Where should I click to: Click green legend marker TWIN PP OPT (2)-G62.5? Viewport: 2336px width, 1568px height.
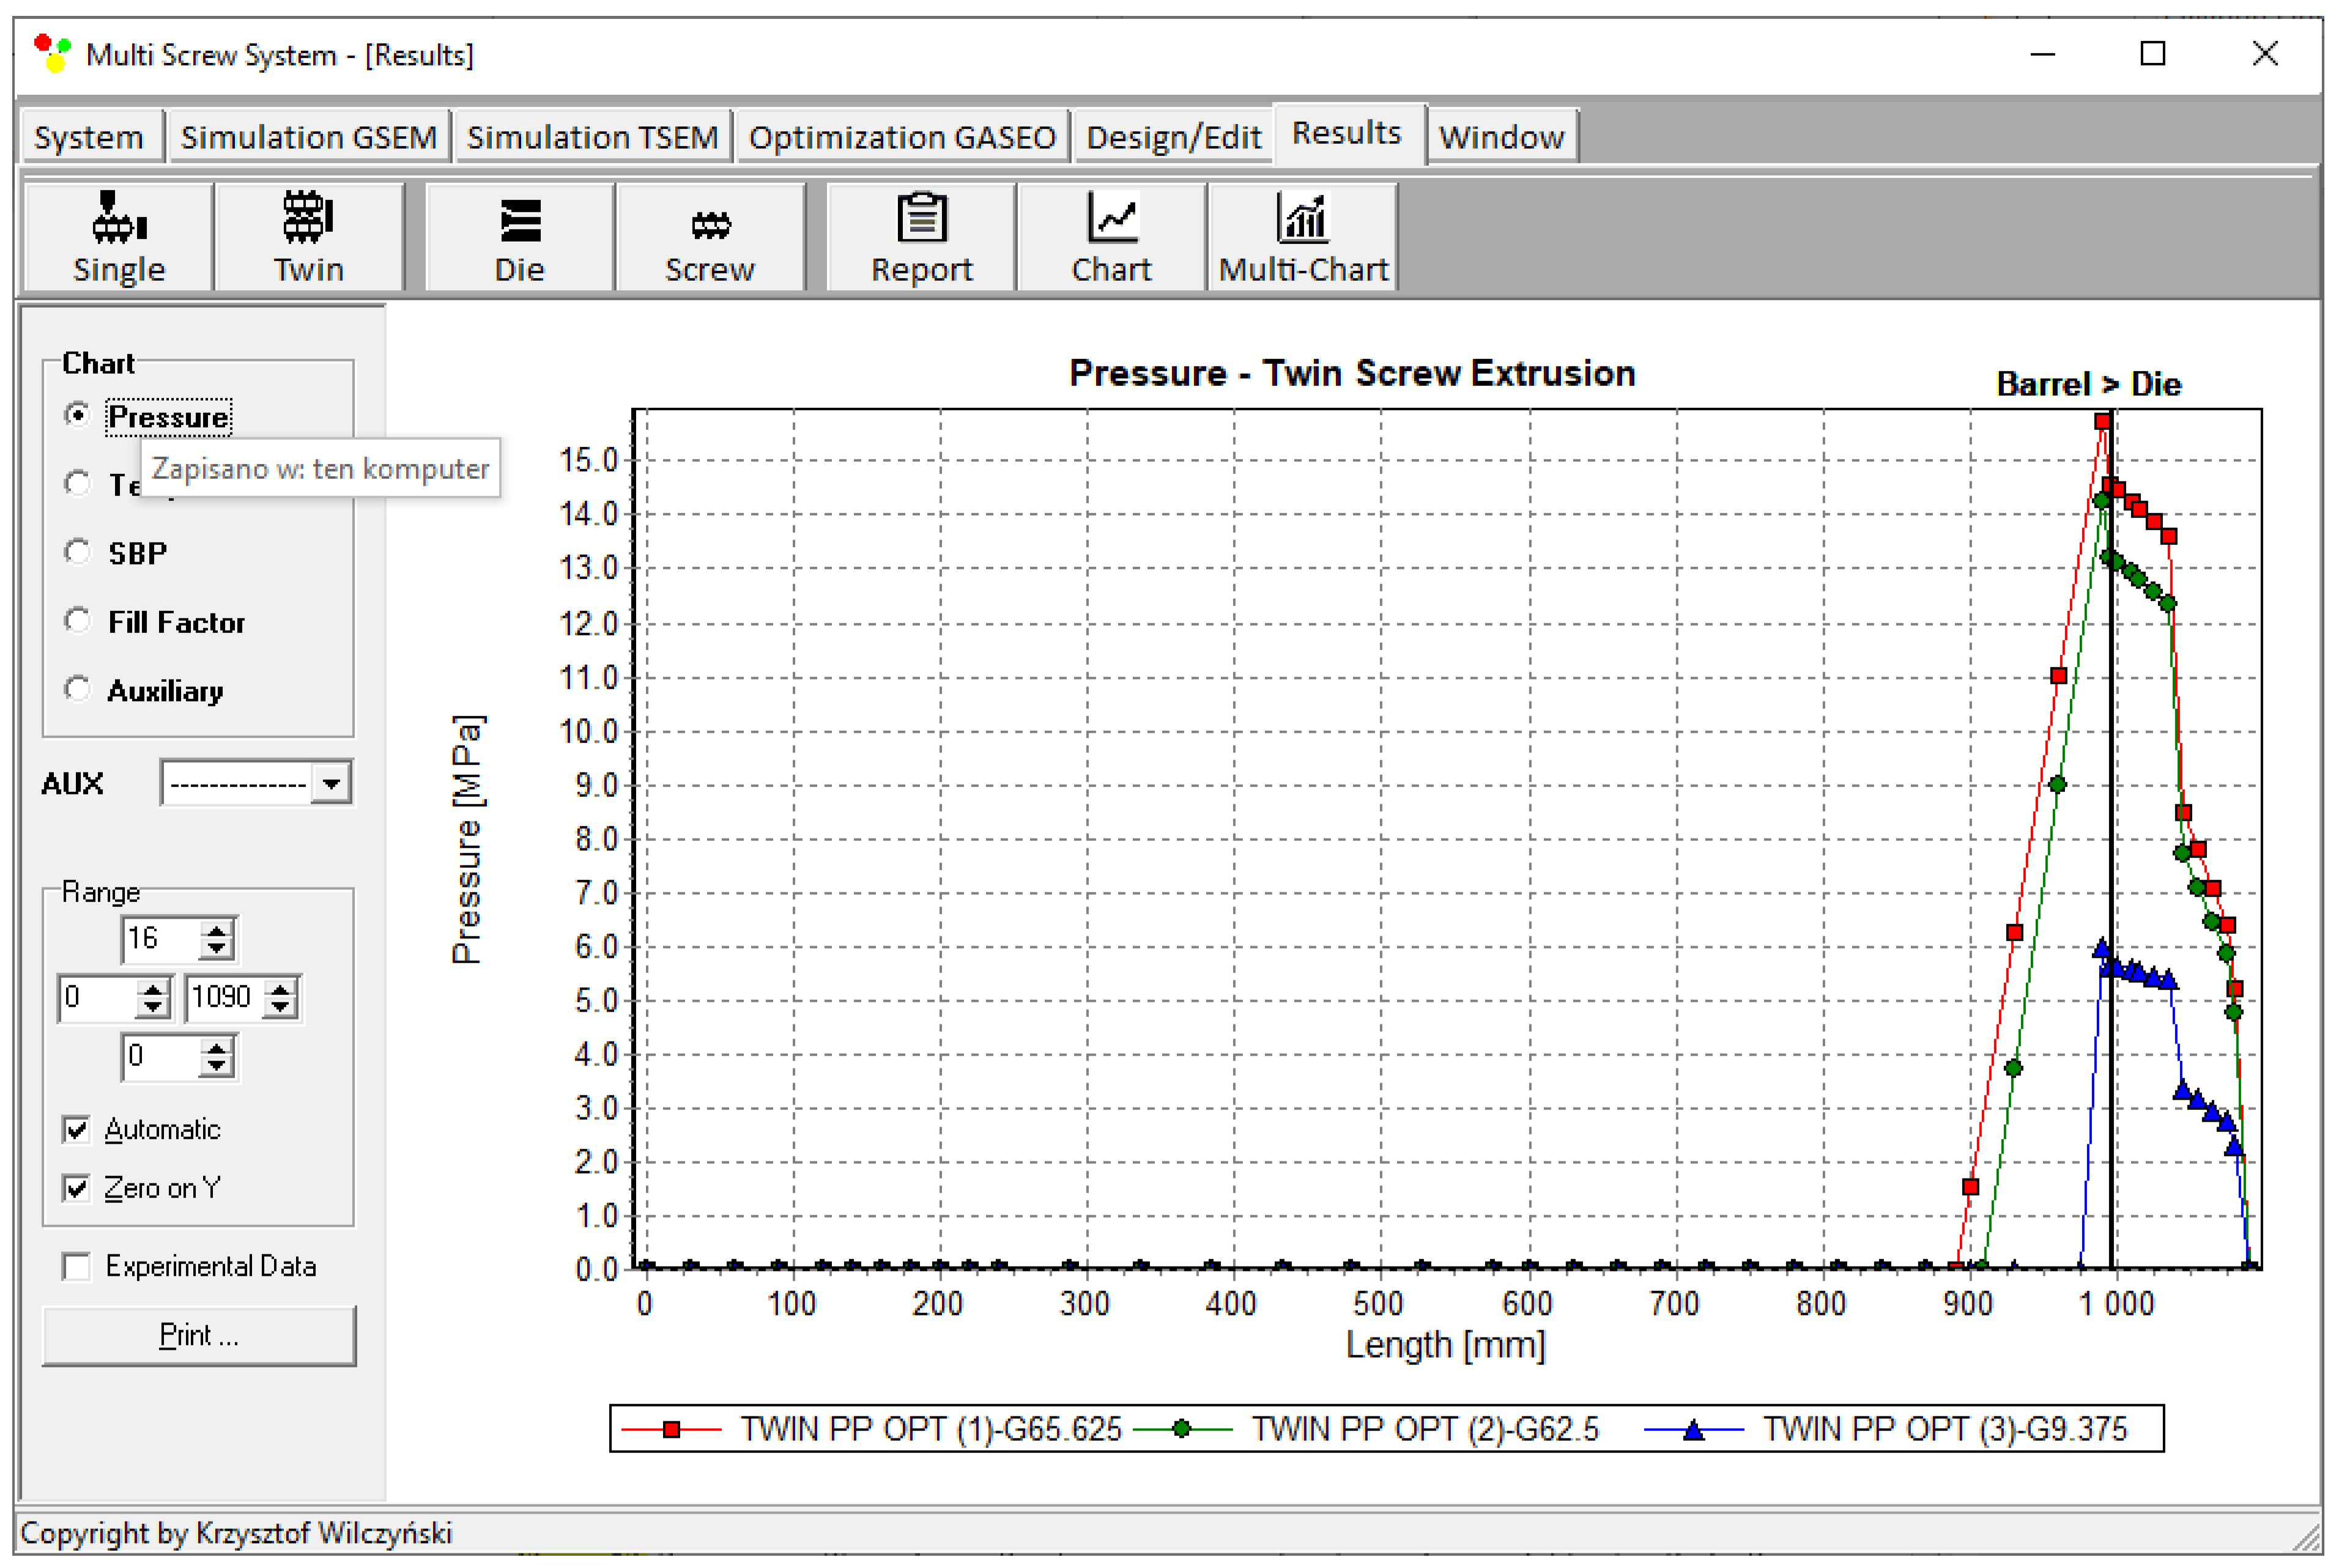click(x=1182, y=1429)
